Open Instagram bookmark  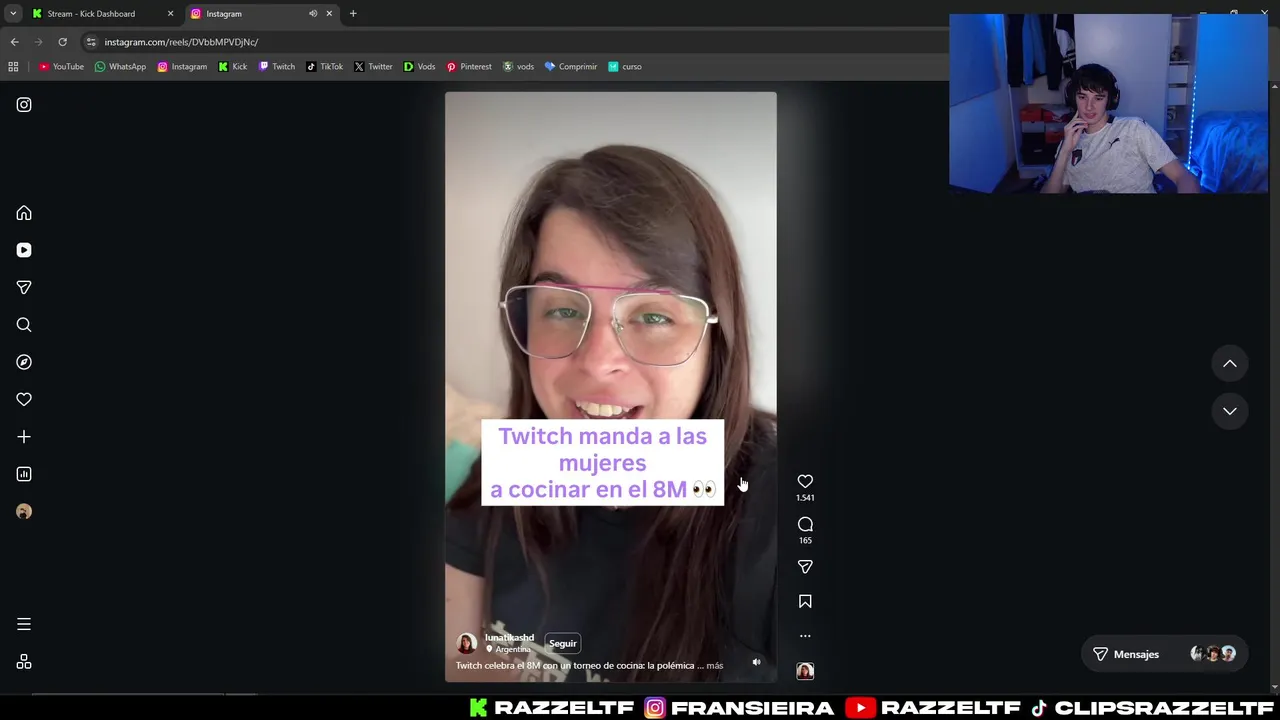click(x=182, y=67)
